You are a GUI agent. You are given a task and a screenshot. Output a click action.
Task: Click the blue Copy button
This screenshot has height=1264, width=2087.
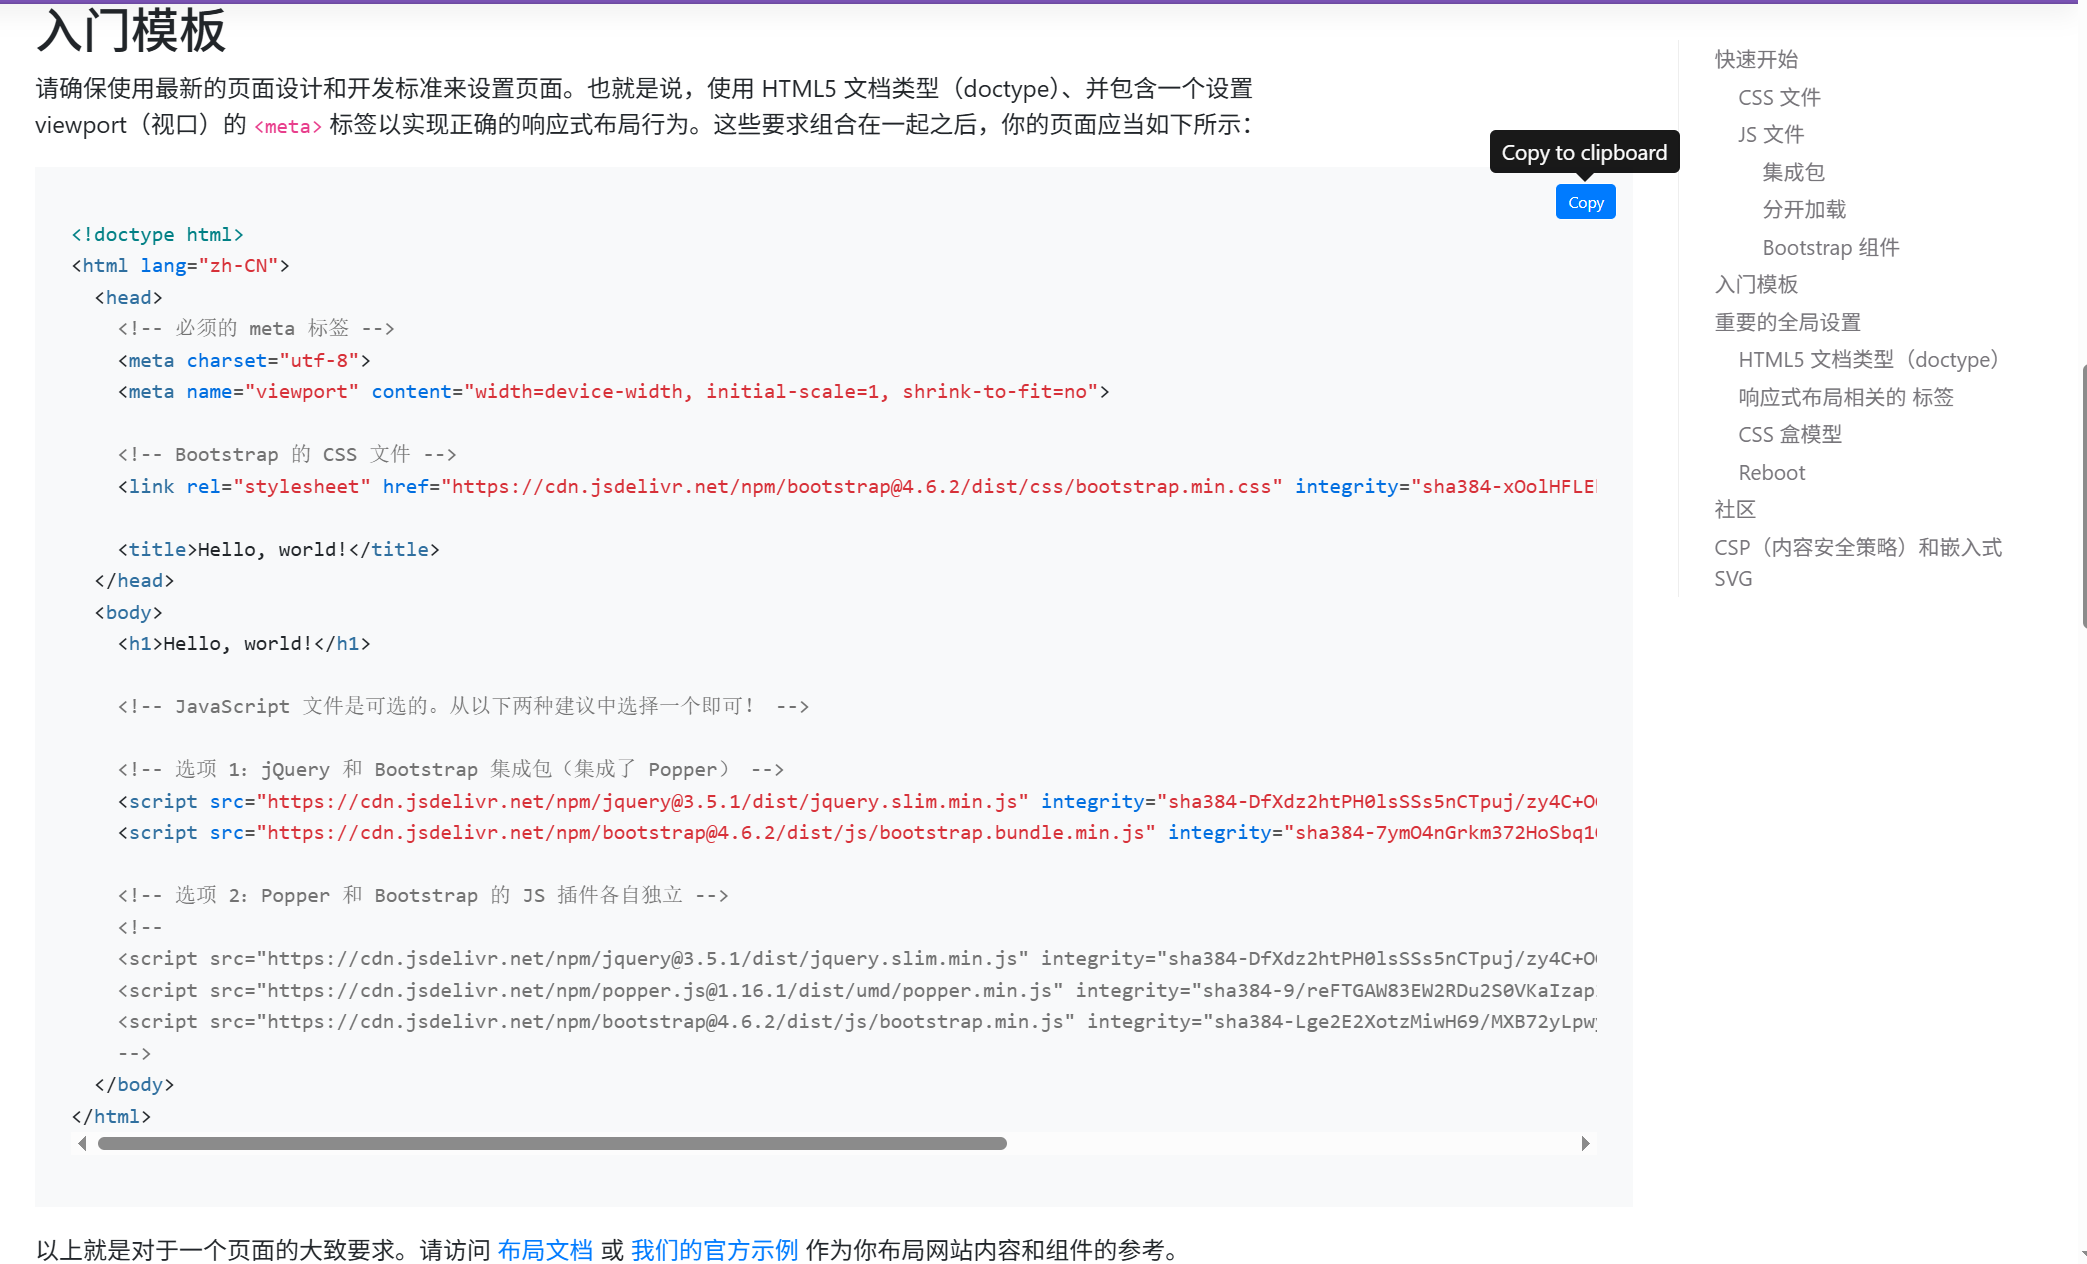pos(1585,202)
